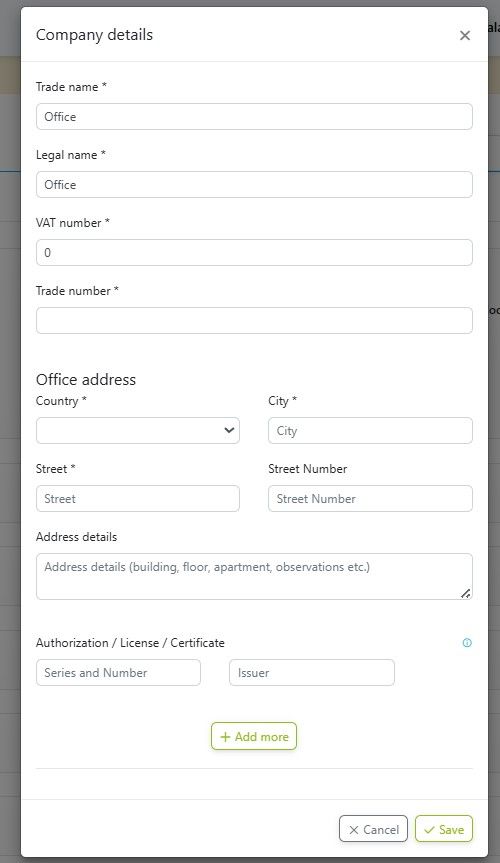Close the Company details dialog
This screenshot has height=863, width=500.
coord(465,35)
